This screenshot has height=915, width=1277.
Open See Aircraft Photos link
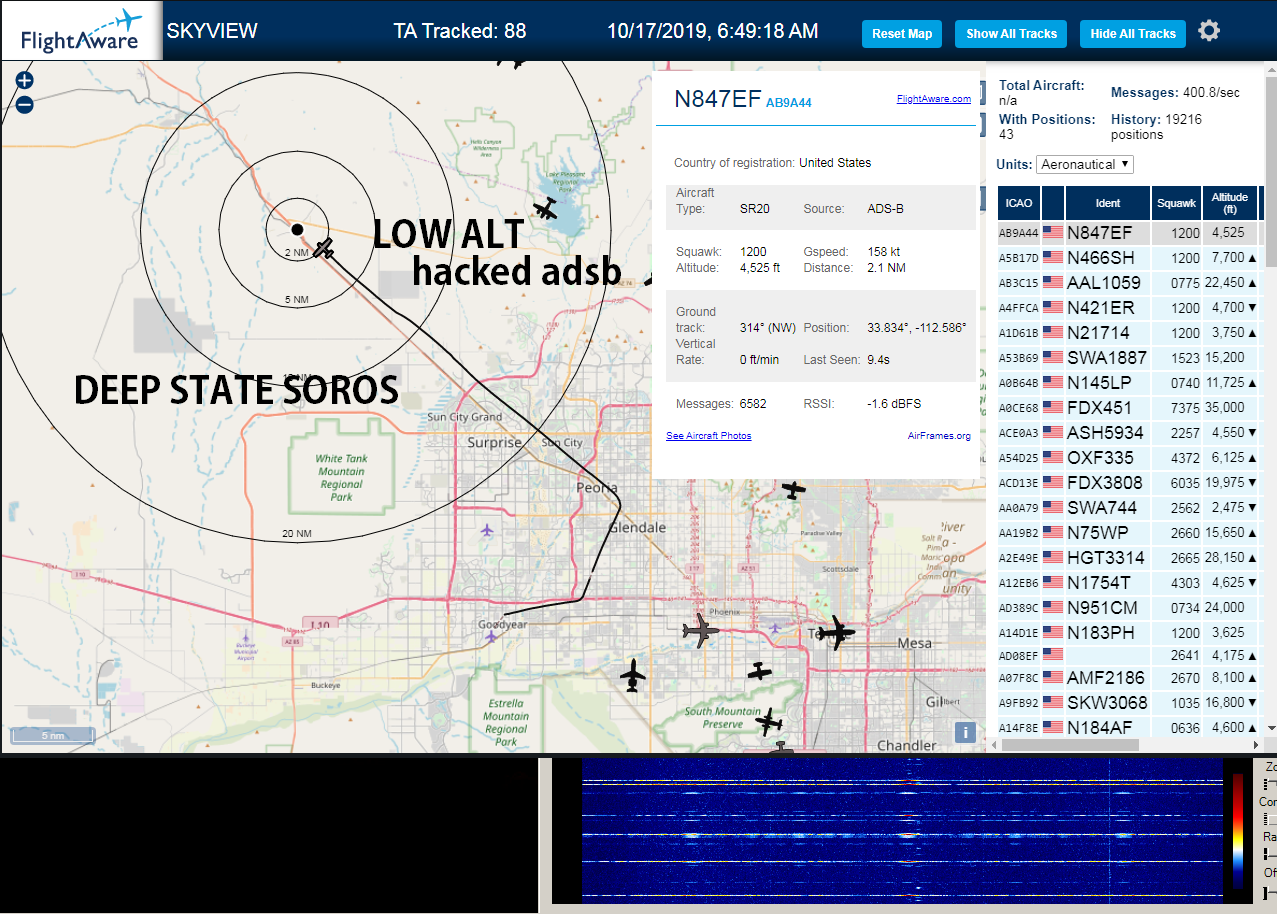708,435
